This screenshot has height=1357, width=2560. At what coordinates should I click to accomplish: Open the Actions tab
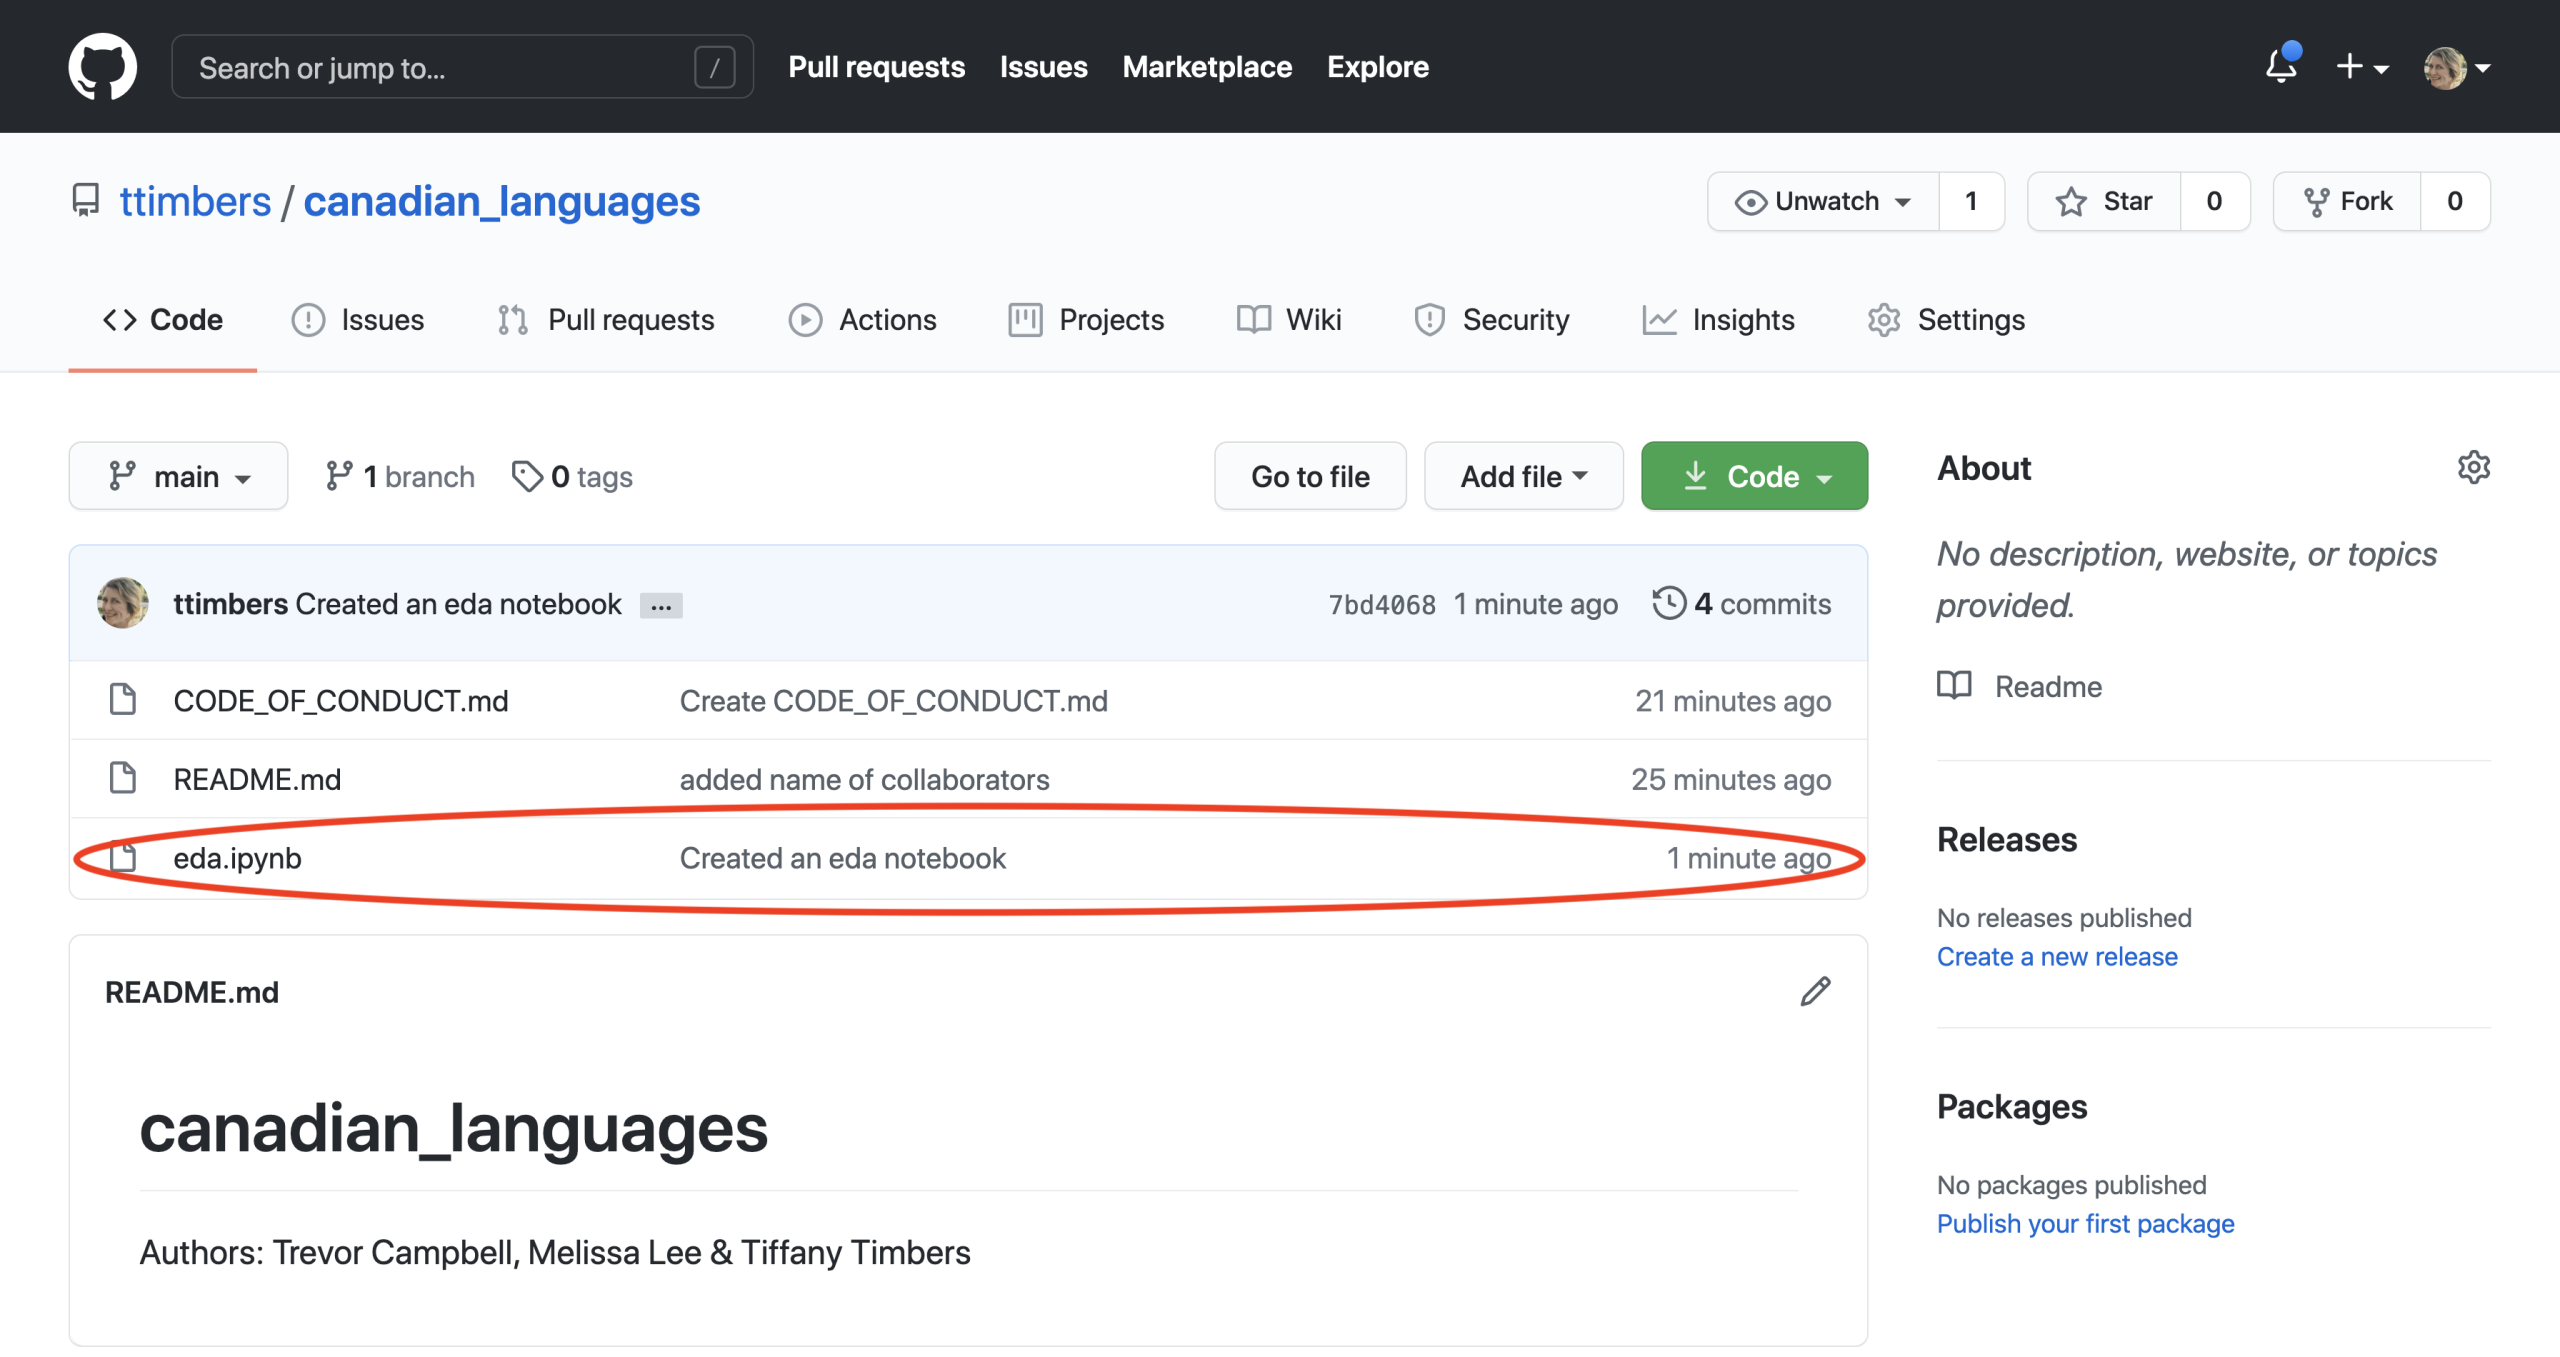point(862,320)
